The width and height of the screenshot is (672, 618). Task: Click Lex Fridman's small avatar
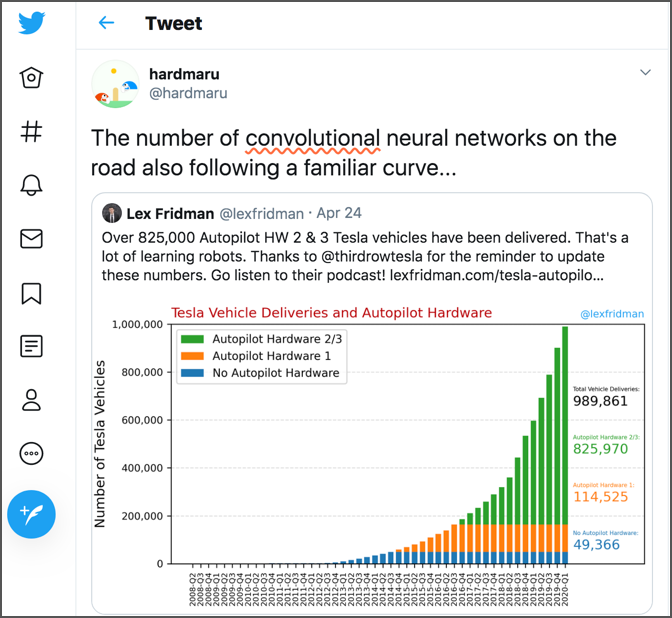coord(112,213)
